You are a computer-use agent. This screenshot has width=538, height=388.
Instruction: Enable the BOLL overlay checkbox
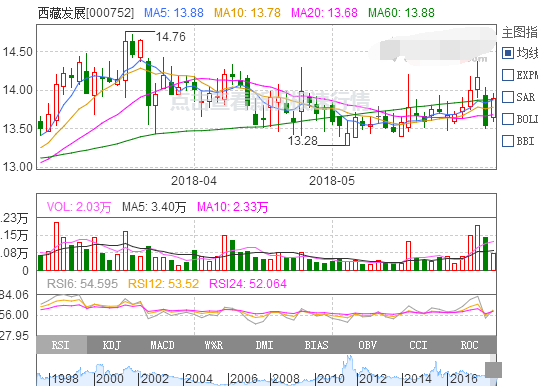pyautogui.click(x=508, y=119)
